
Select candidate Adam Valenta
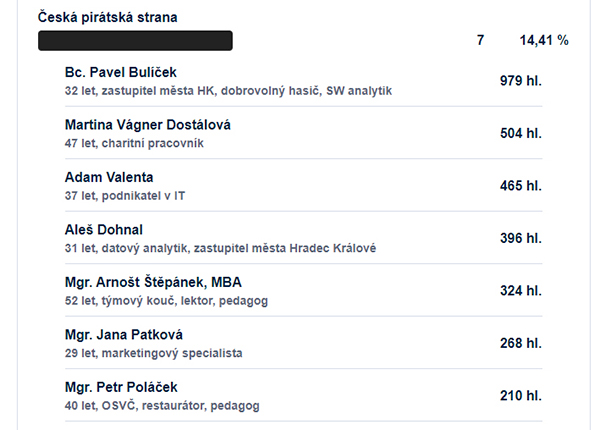point(109,177)
